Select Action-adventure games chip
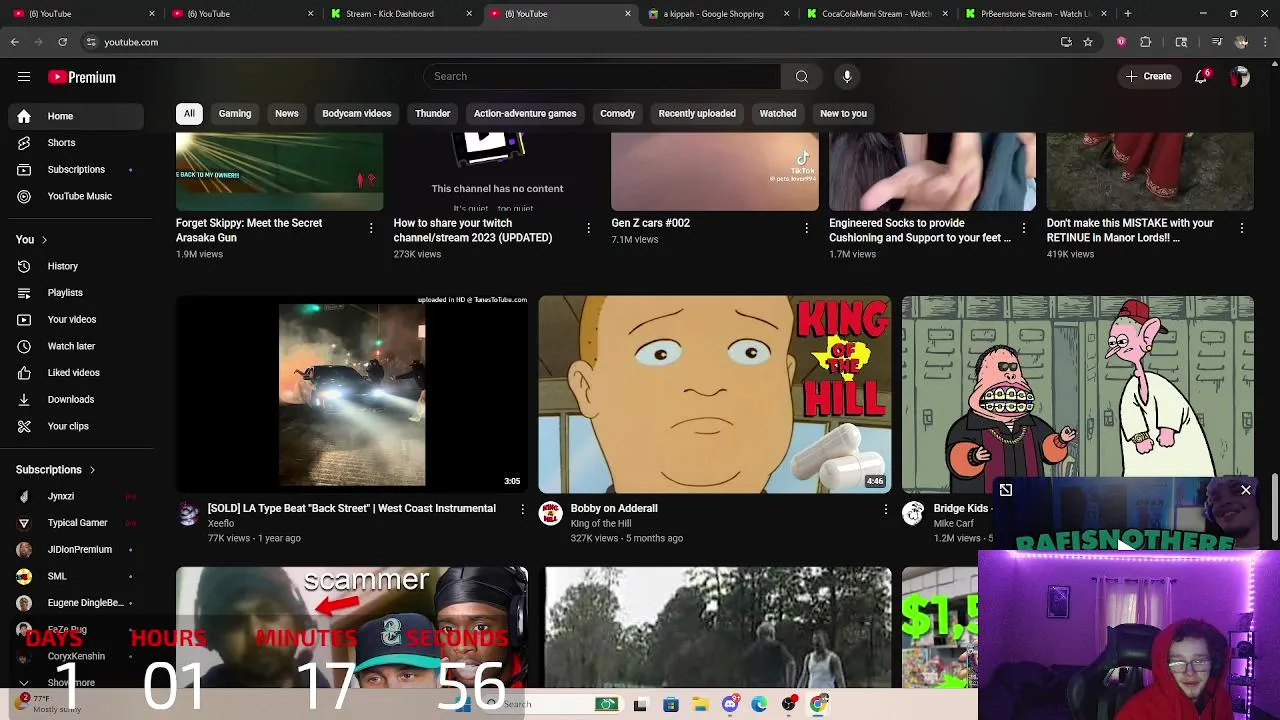The width and height of the screenshot is (1280, 720). (x=525, y=114)
